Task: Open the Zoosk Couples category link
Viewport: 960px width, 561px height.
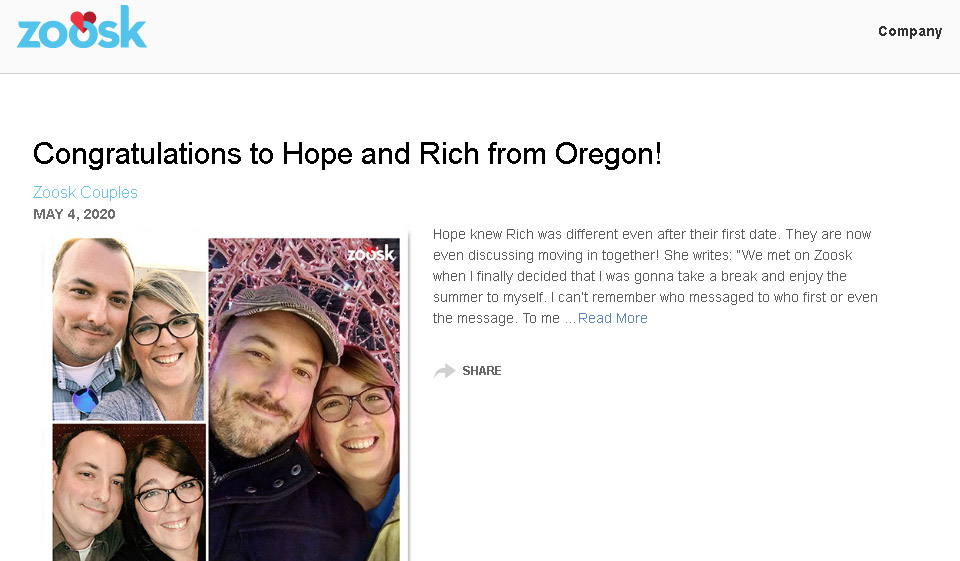Action: pos(85,192)
